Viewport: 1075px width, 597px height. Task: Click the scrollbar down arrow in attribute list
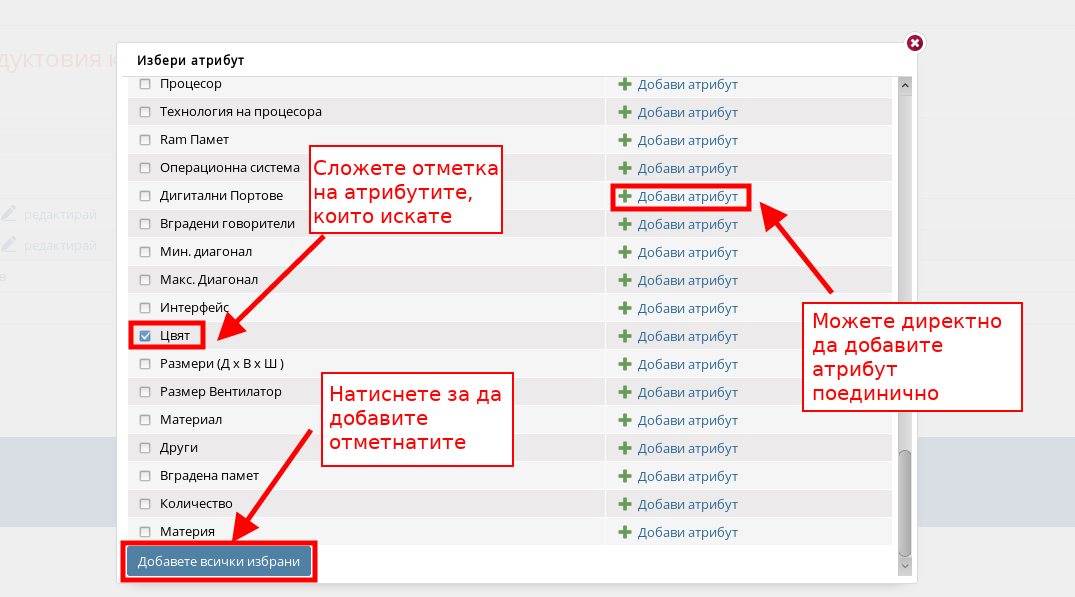pyautogui.click(x=905, y=566)
